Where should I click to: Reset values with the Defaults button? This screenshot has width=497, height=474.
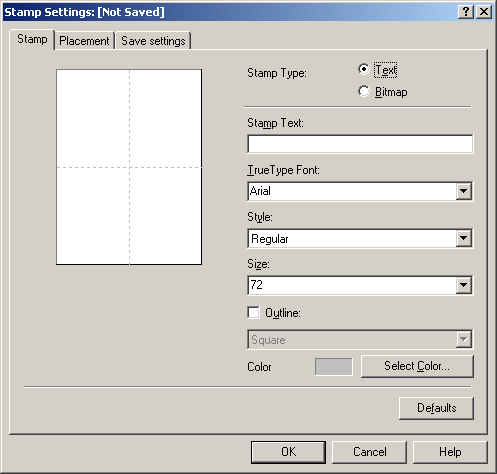pyautogui.click(x=436, y=408)
